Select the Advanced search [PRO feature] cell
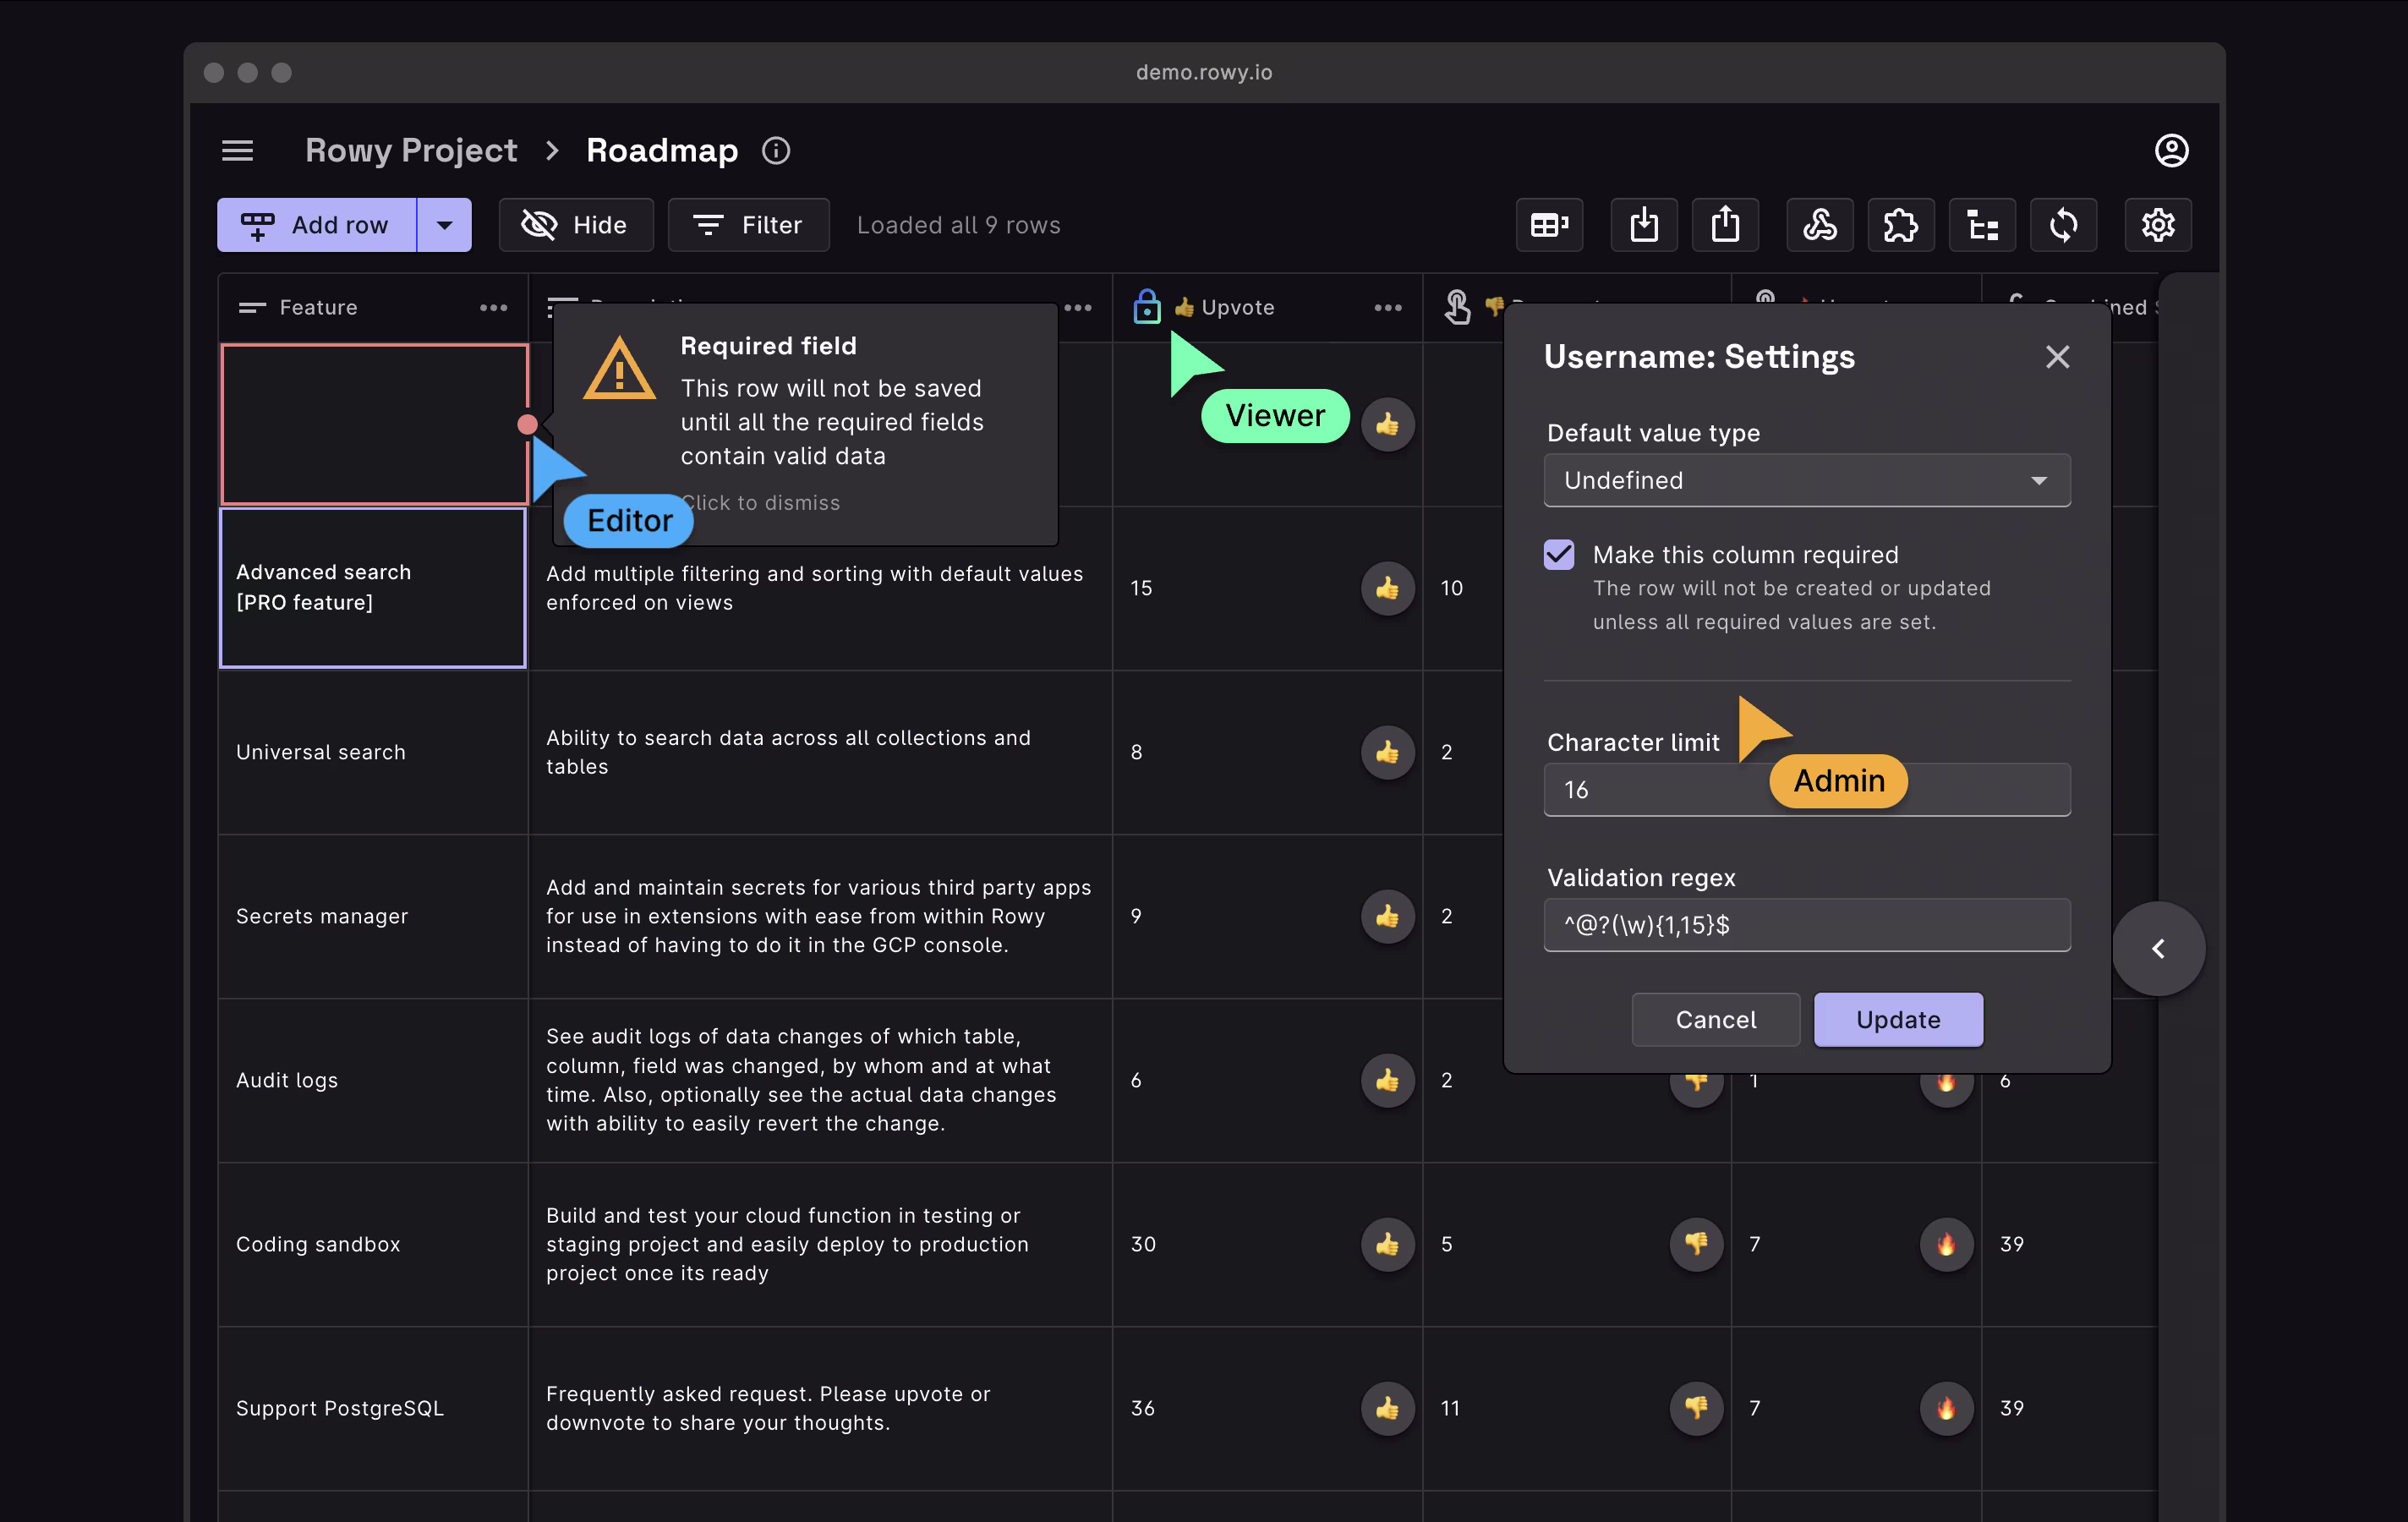The width and height of the screenshot is (2408, 1522). 373,588
